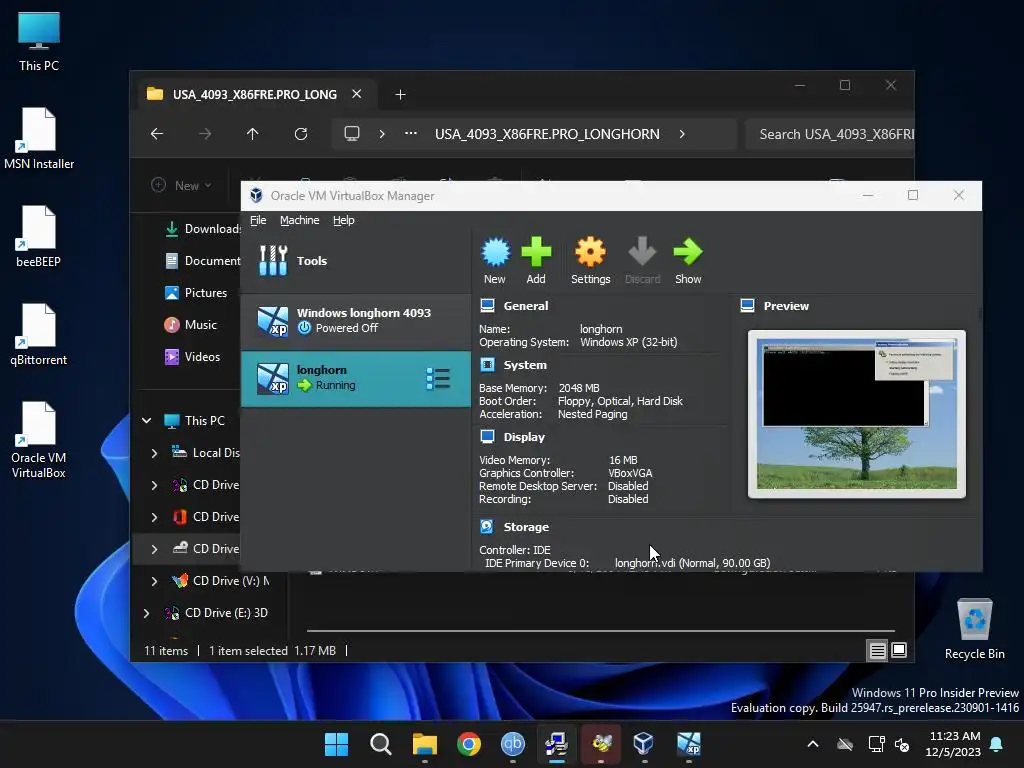Open the File menu in VirtualBox
The width and height of the screenshot is (1024, 768).
tap(258, 220)
